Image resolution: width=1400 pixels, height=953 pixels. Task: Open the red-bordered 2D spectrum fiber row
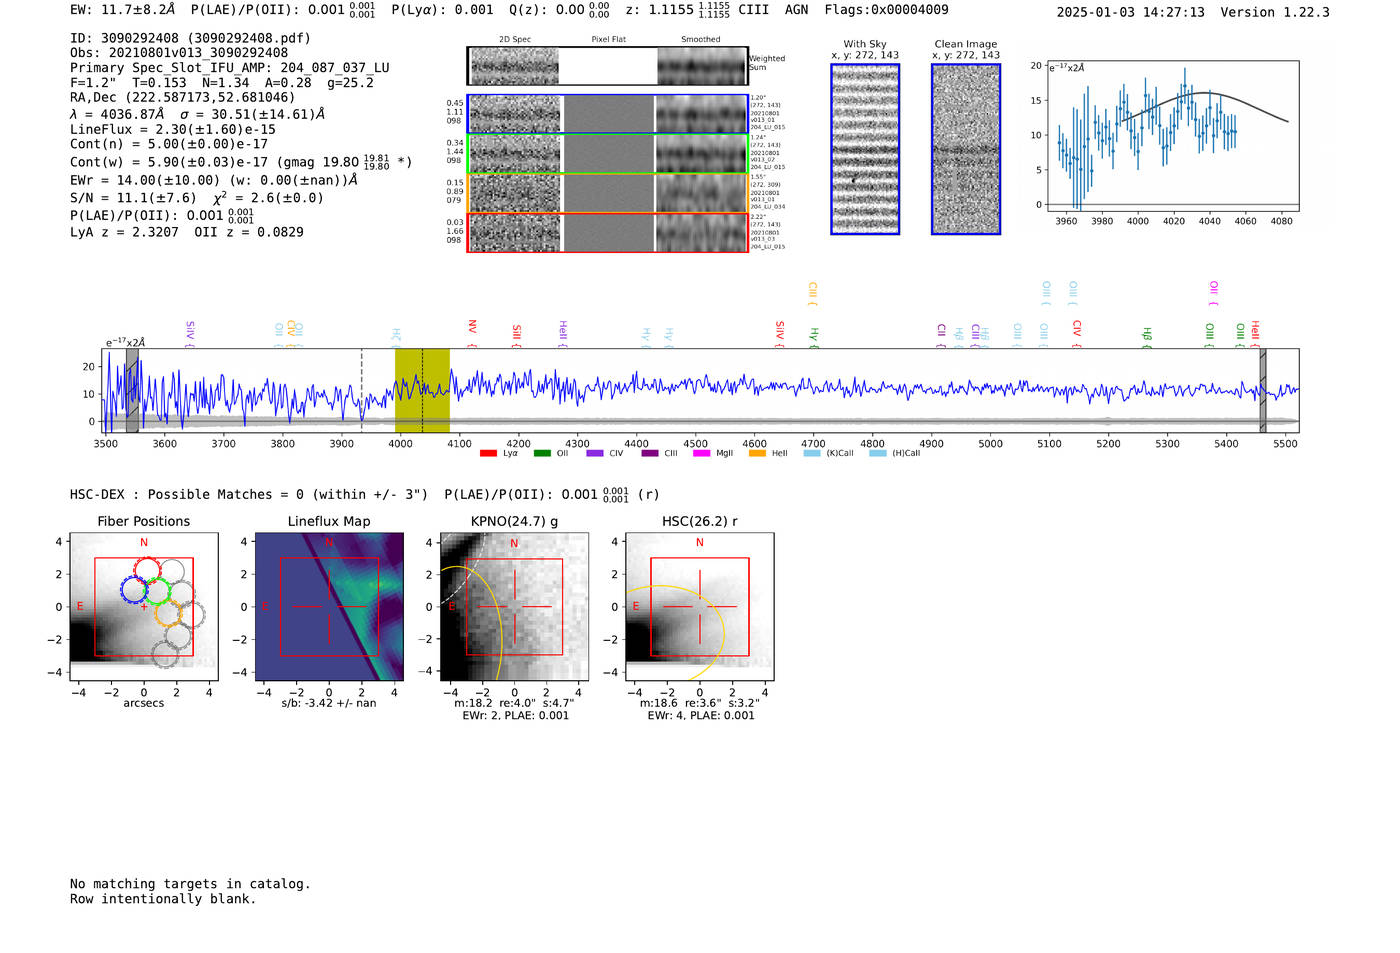click(x=608, y=232)
